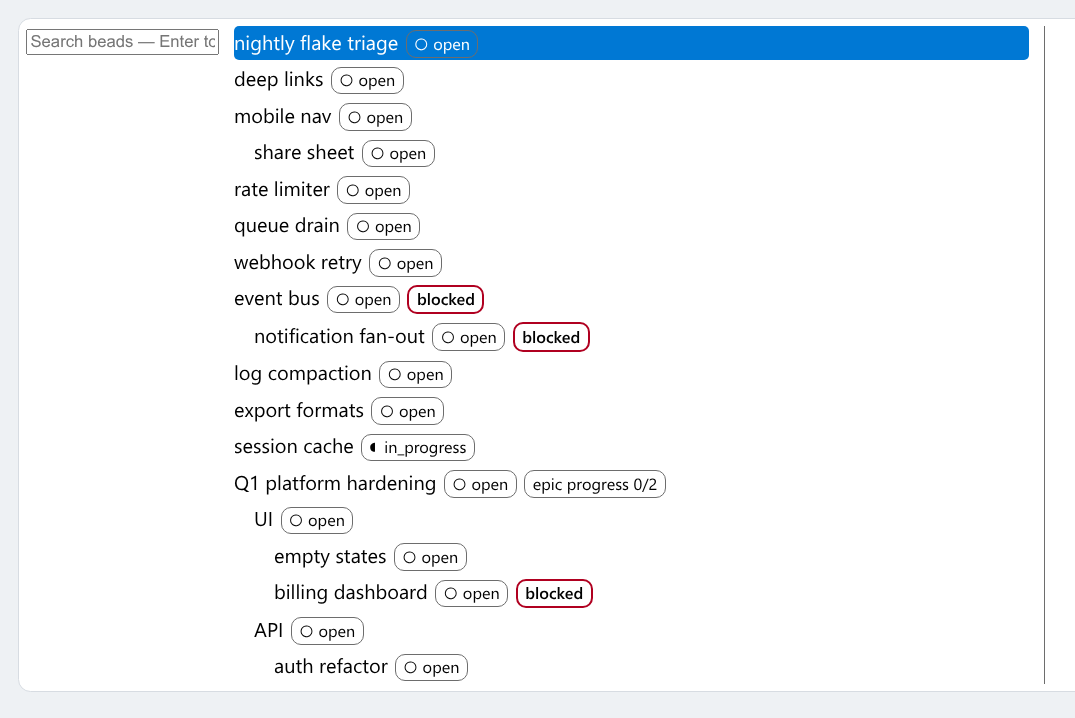Select the API group item
The height and width of the screenshot is (718, 1075).
click(x=641, y=631)
